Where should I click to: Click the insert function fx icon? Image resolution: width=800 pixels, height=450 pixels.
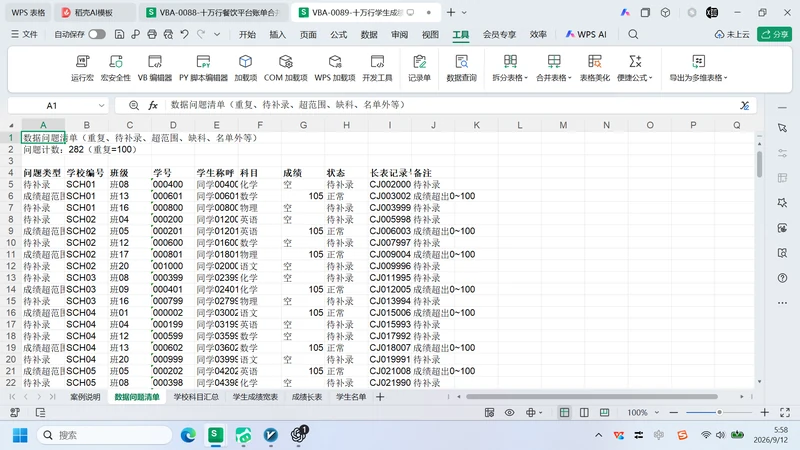[x=153, y=105]
